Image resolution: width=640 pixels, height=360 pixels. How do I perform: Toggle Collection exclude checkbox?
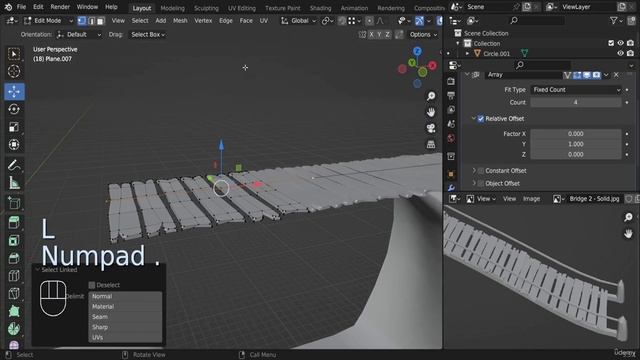tap(611, 43)
